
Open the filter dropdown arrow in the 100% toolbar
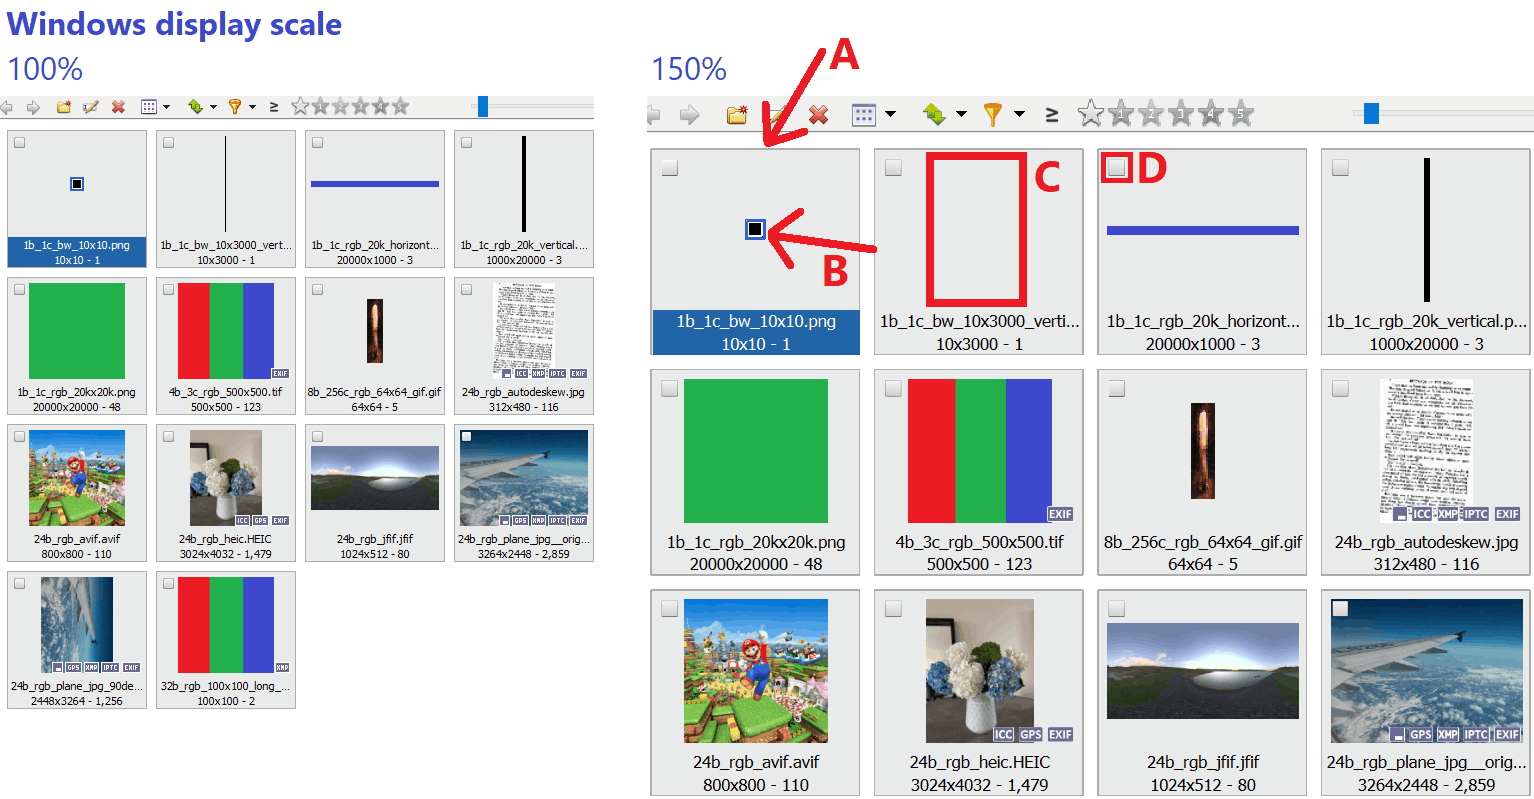[x=252, y=107]
